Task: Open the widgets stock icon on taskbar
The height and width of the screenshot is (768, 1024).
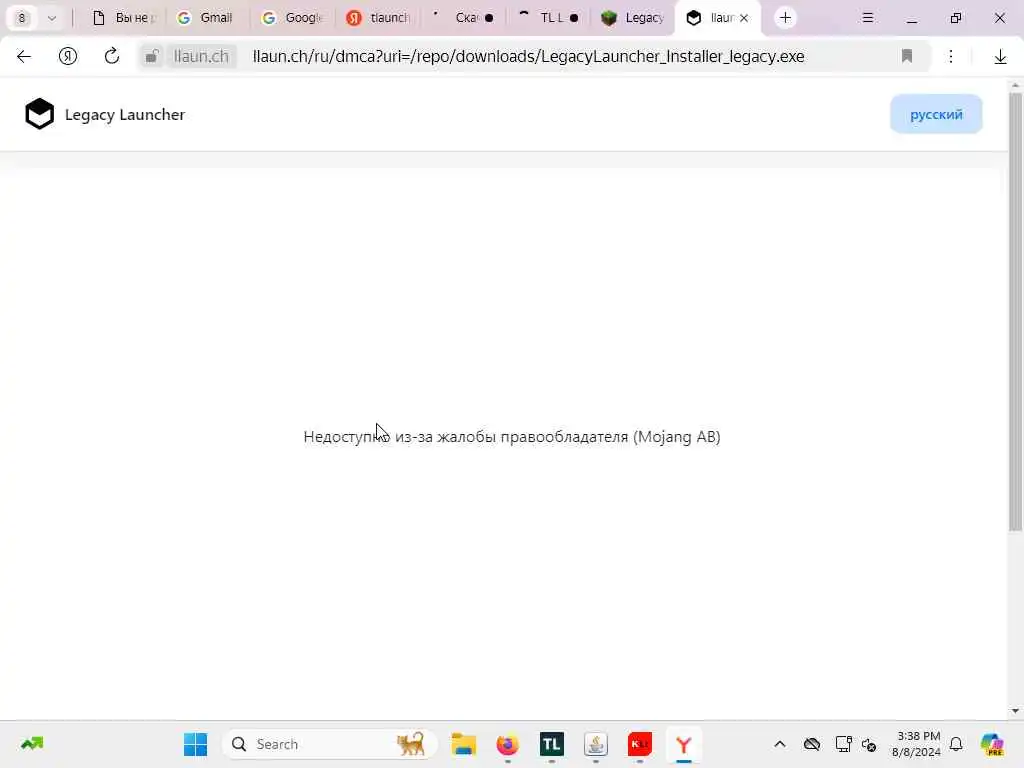Action: point(32,744)
